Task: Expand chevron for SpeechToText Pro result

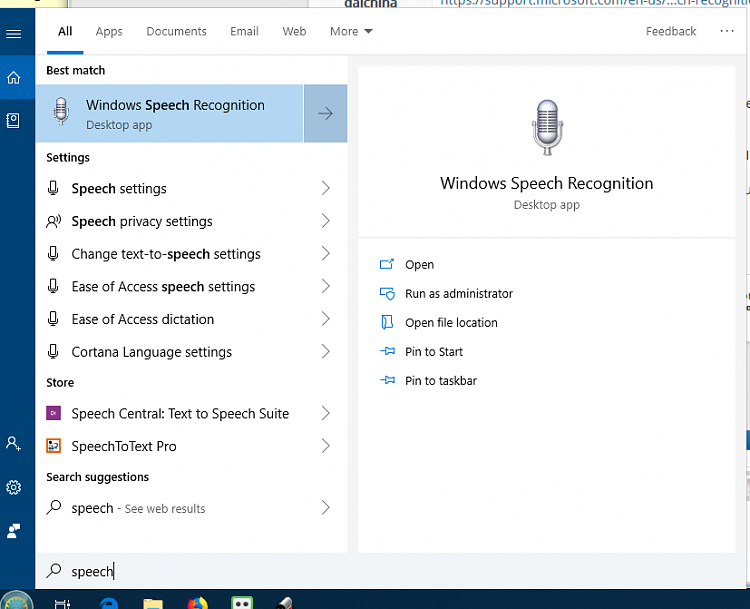Action: 326,446
